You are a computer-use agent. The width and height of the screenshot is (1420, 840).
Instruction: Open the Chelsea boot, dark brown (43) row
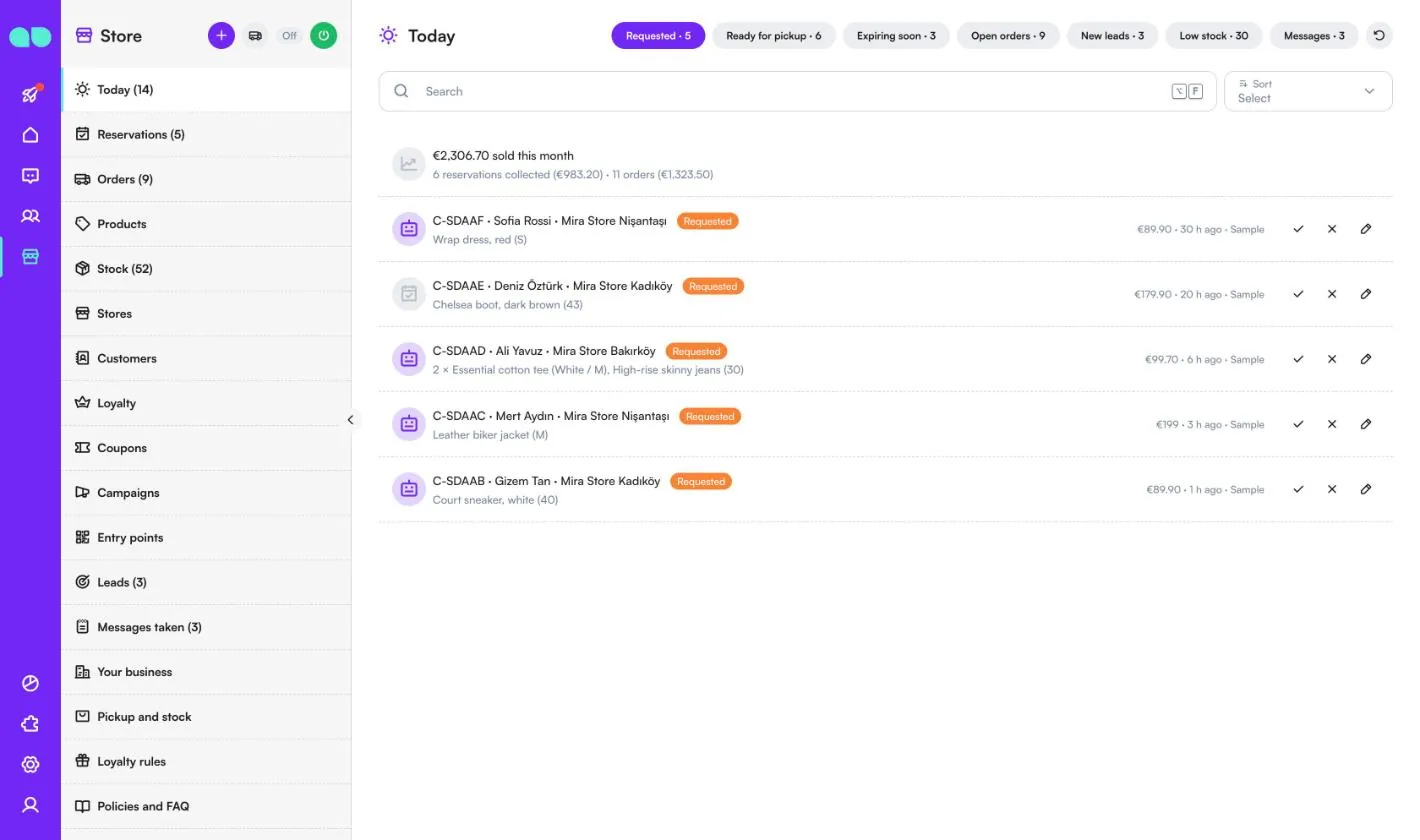(x=885, y=294)
